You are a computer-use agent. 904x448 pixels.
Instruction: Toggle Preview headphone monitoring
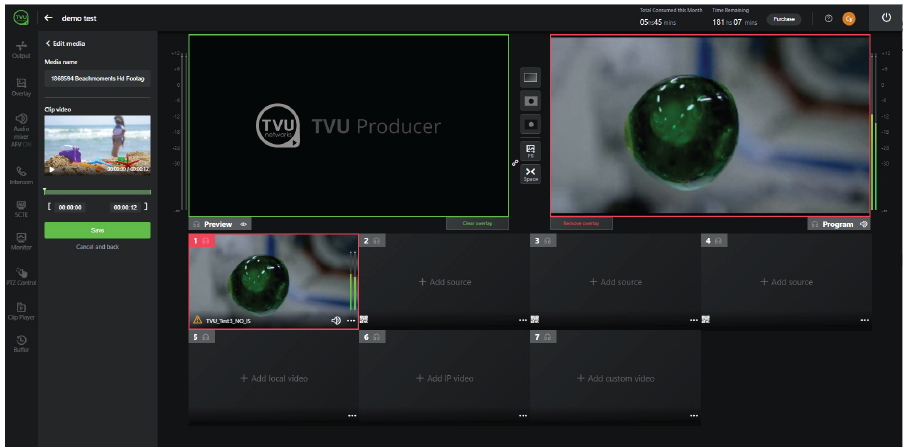pos(197,224)
